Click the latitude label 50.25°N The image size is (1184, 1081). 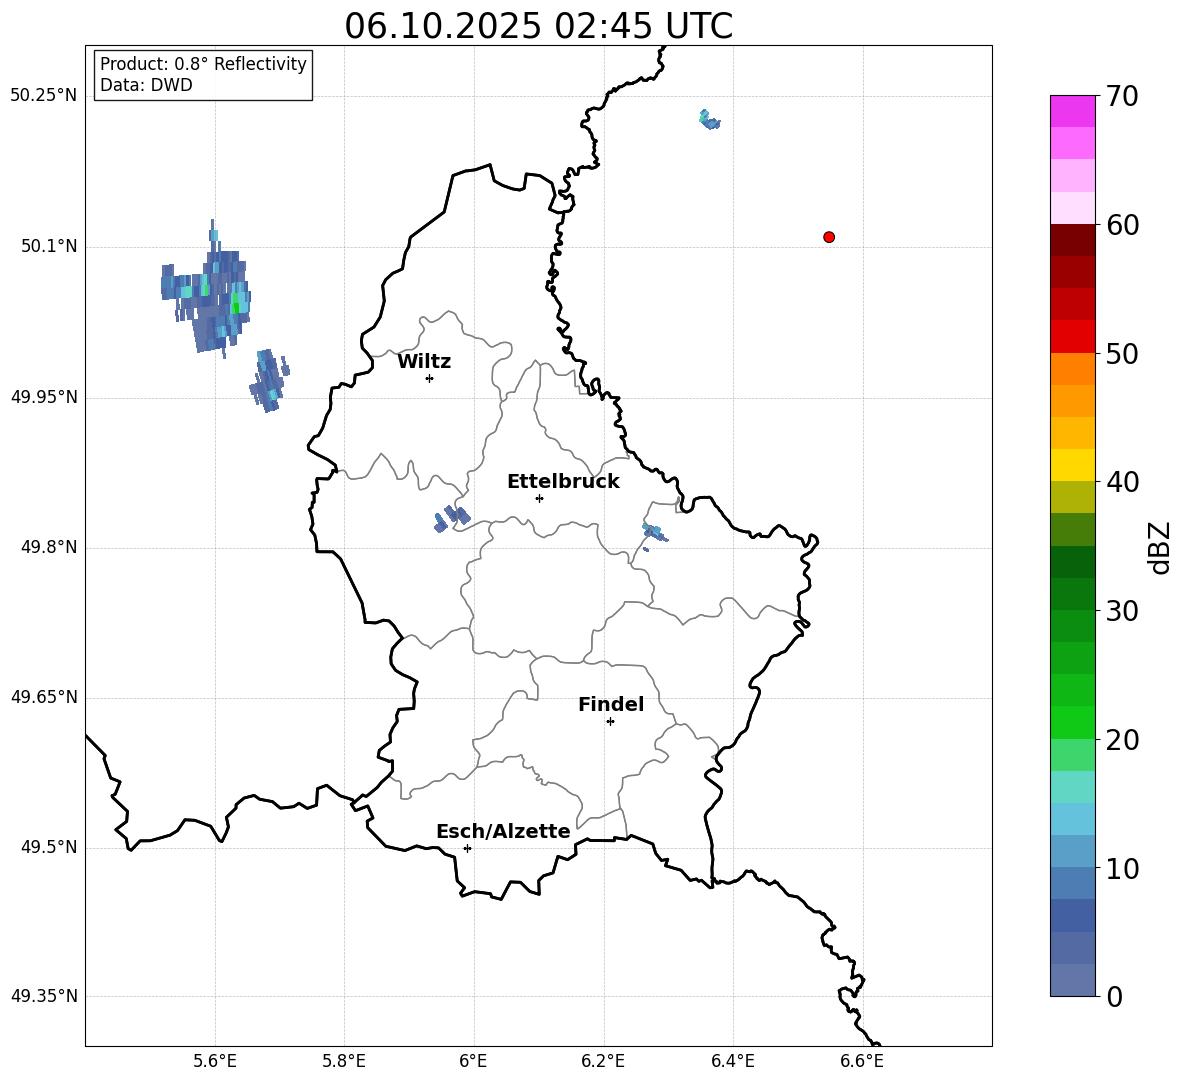(x=44, y=96)
